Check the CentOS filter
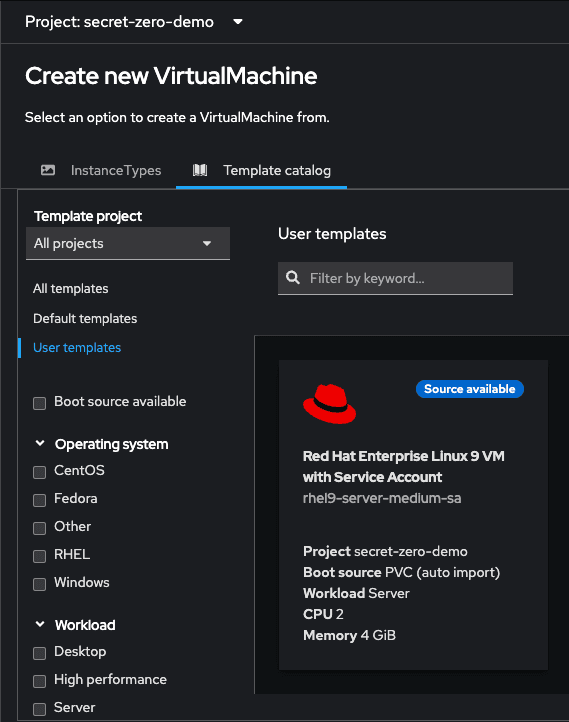 [x=40, y=472]
